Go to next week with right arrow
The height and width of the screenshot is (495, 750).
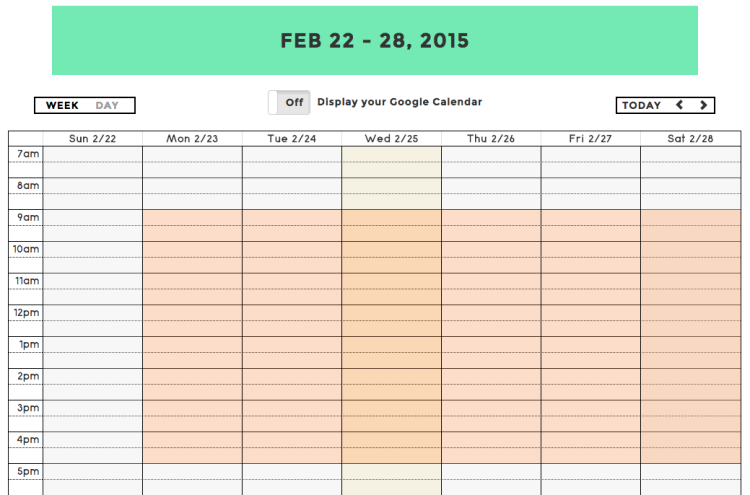[703, 105]
